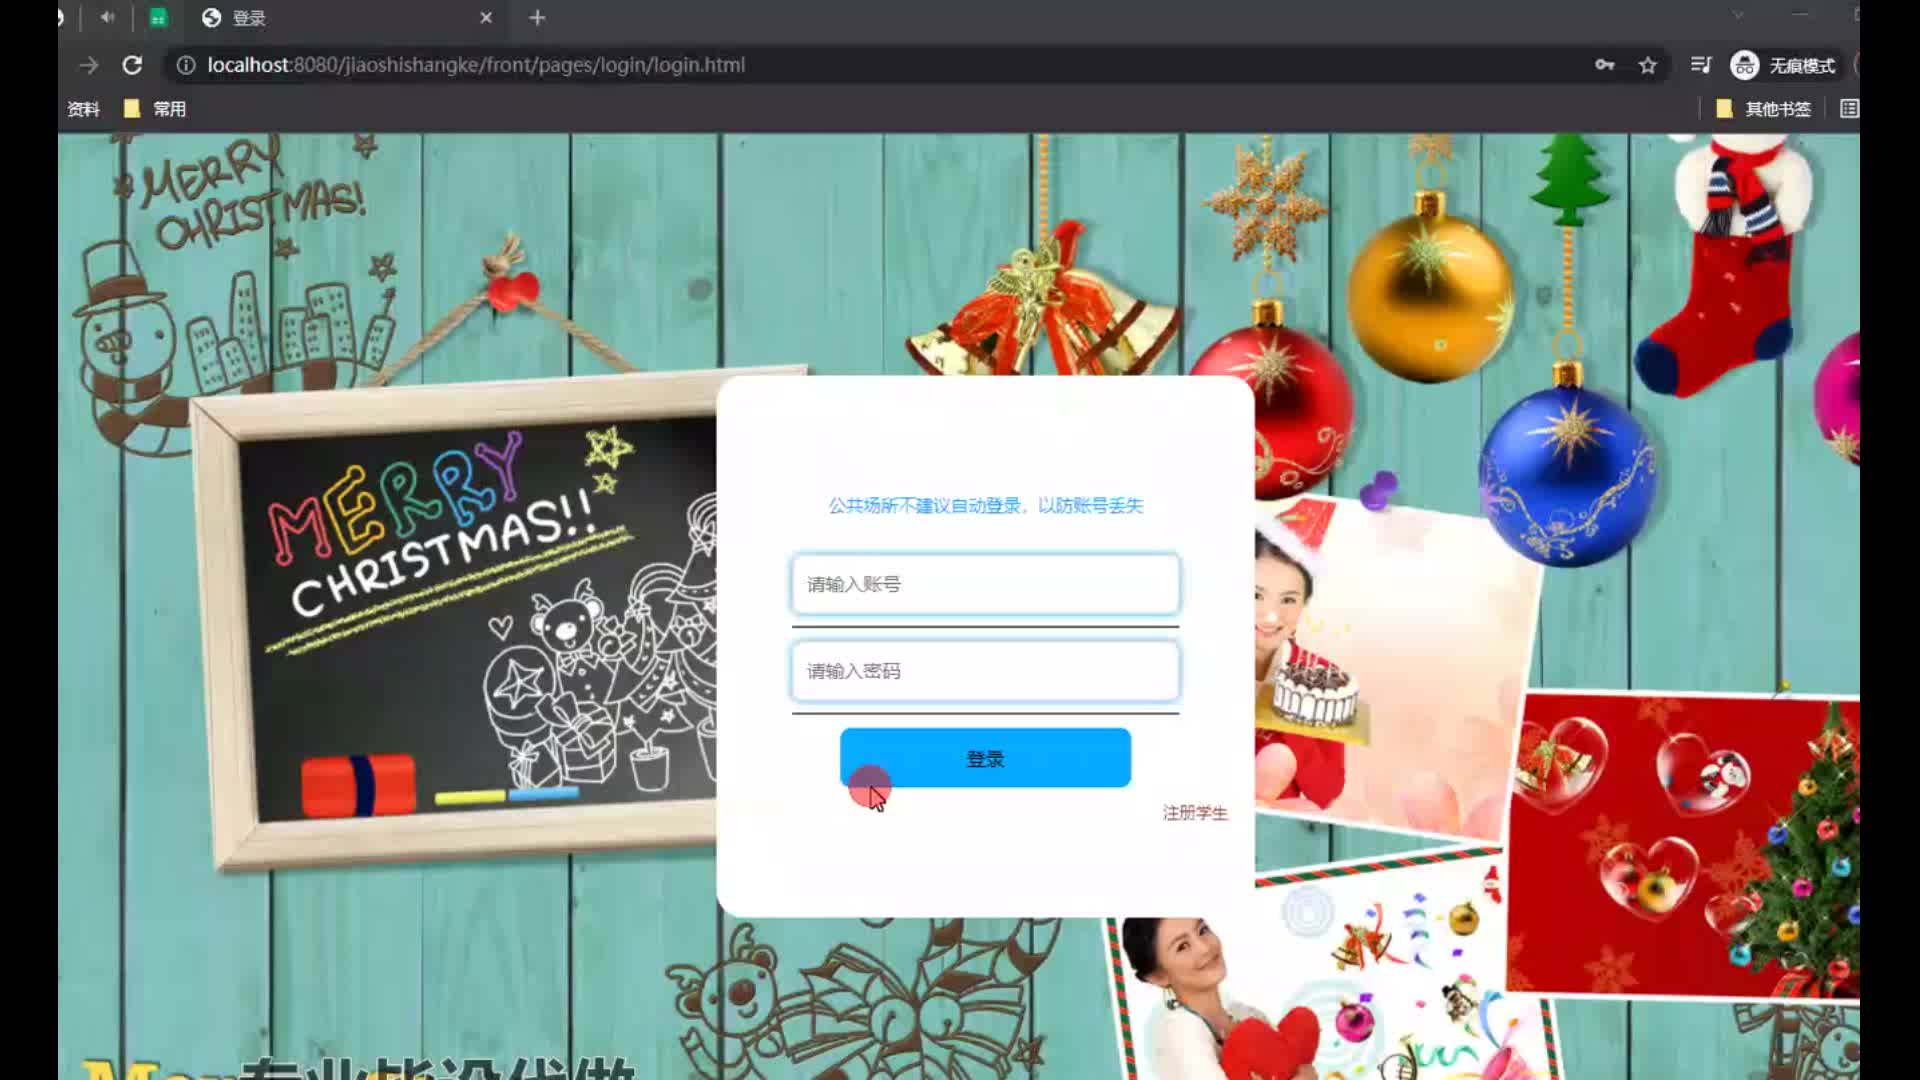Open the reading list icon
The width and height of the screenshot is (1920, 1080).
1849,109
